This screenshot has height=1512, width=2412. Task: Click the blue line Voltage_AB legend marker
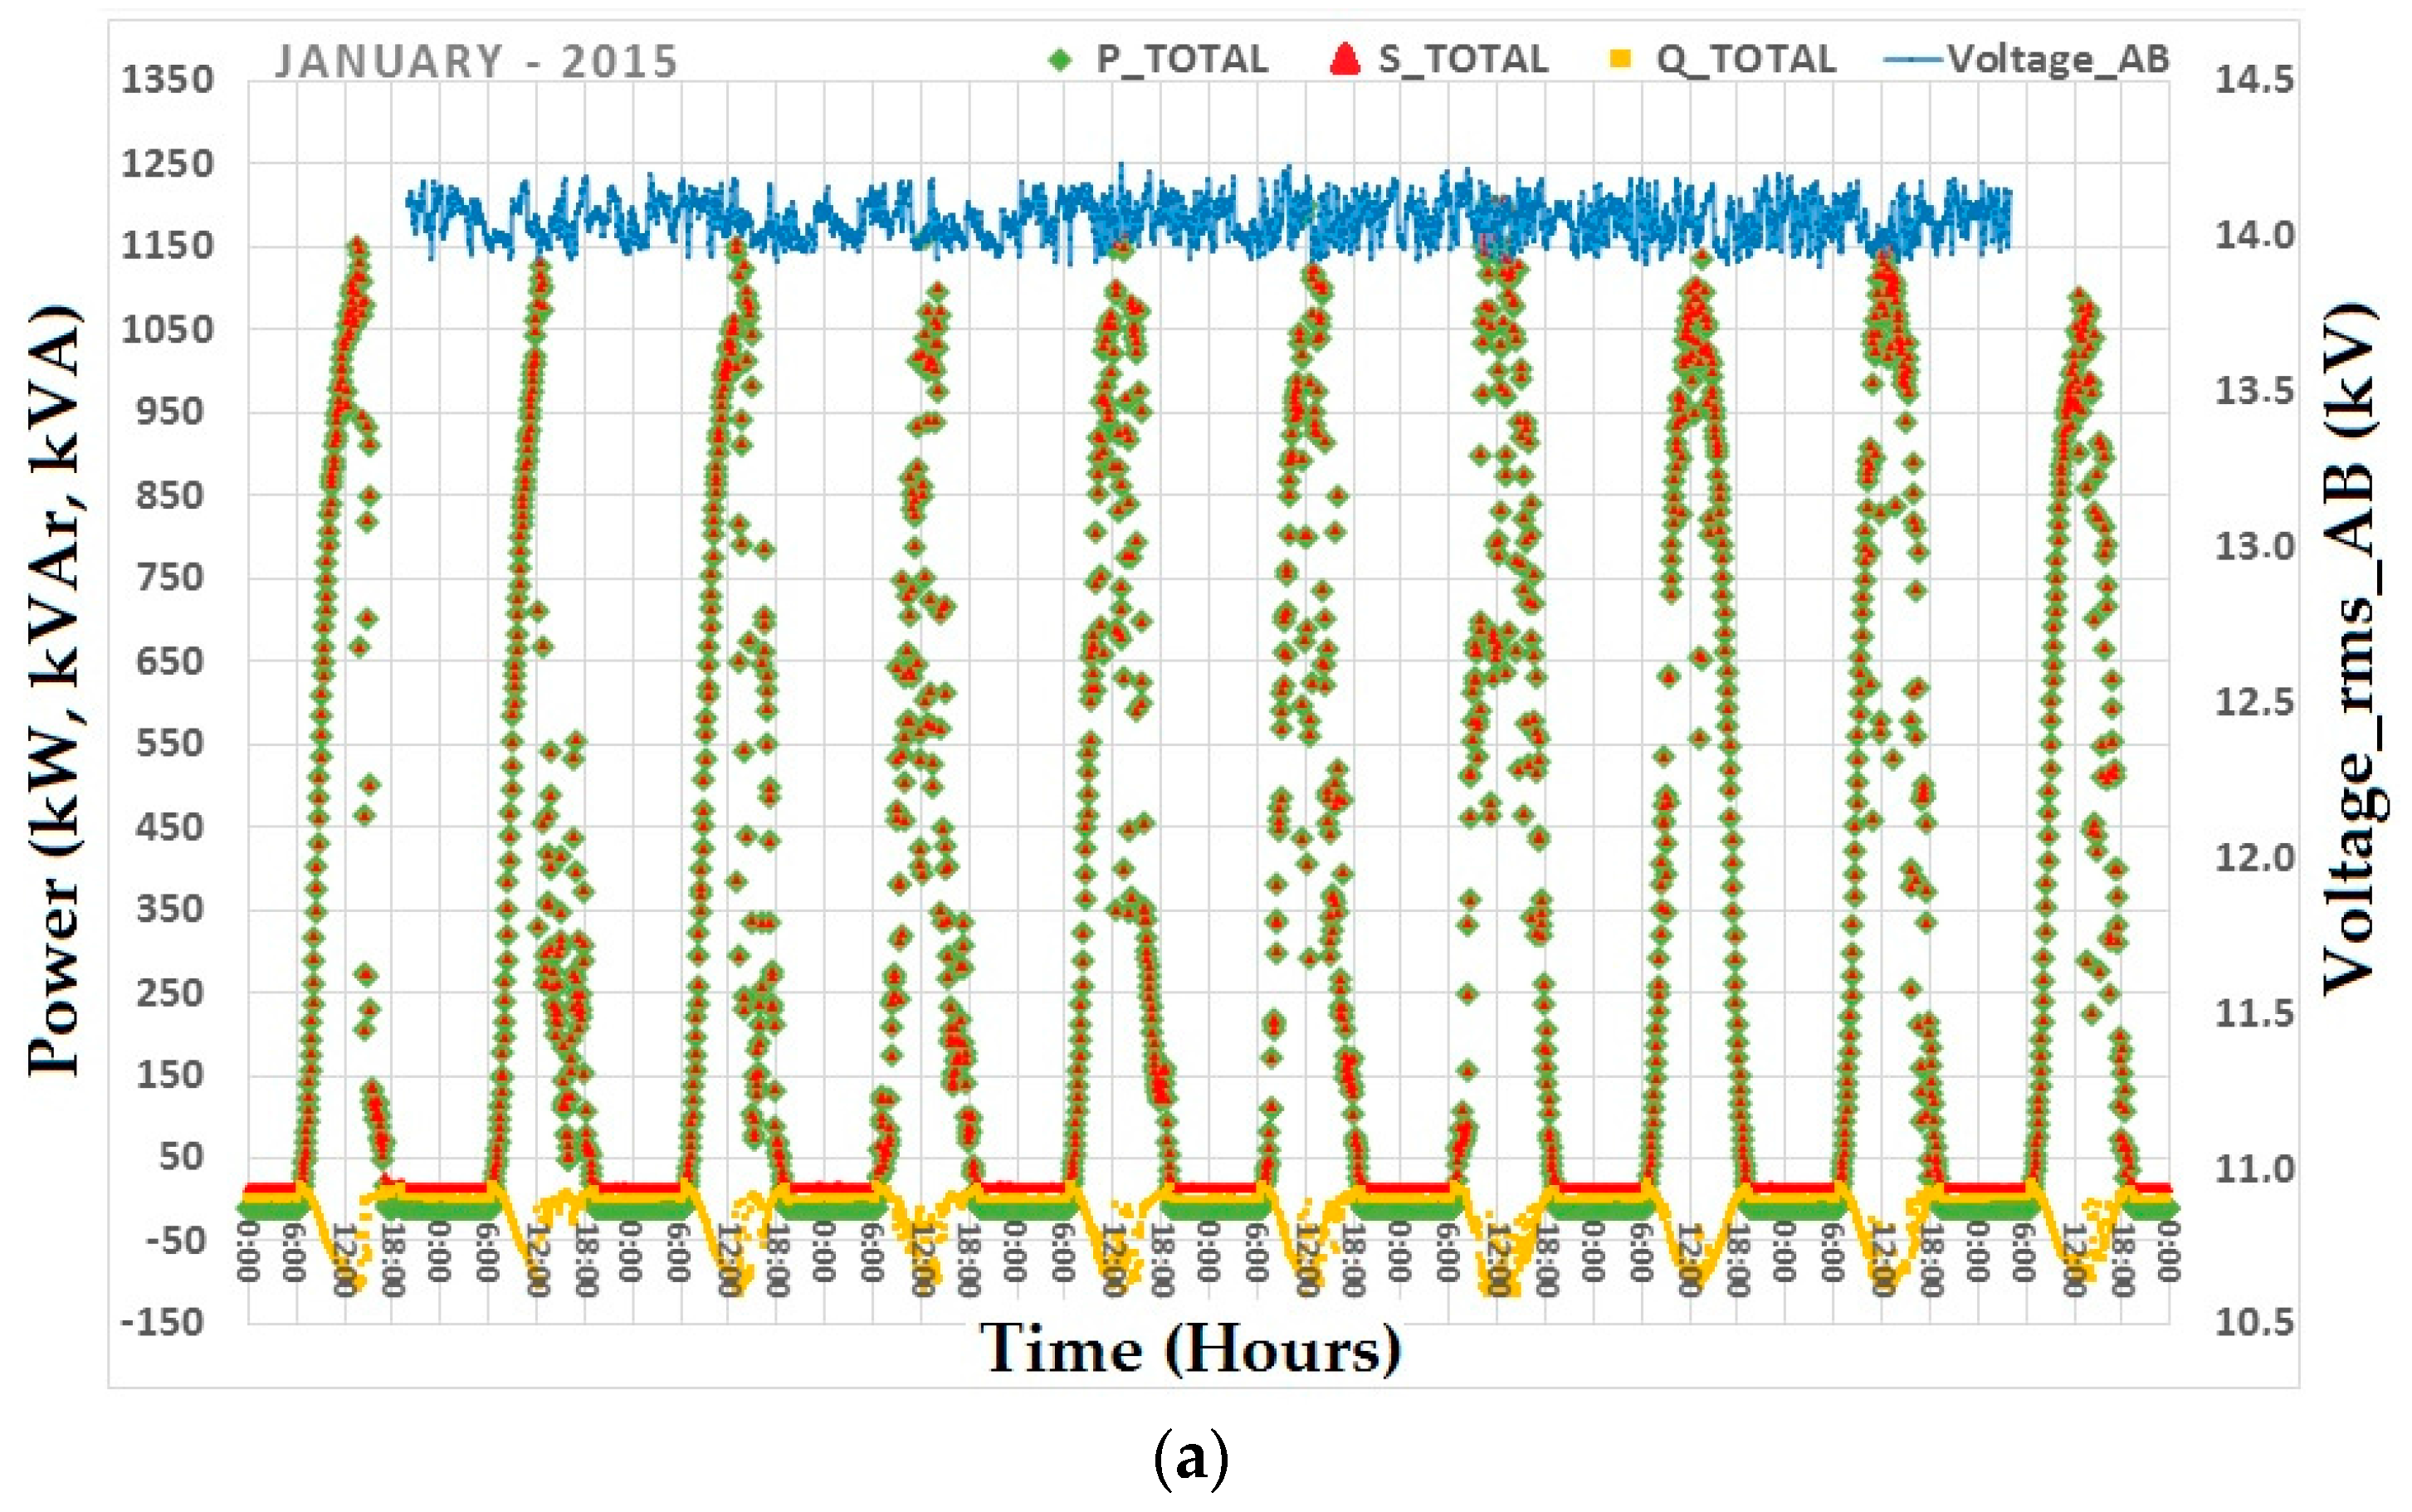[1912, 60]
